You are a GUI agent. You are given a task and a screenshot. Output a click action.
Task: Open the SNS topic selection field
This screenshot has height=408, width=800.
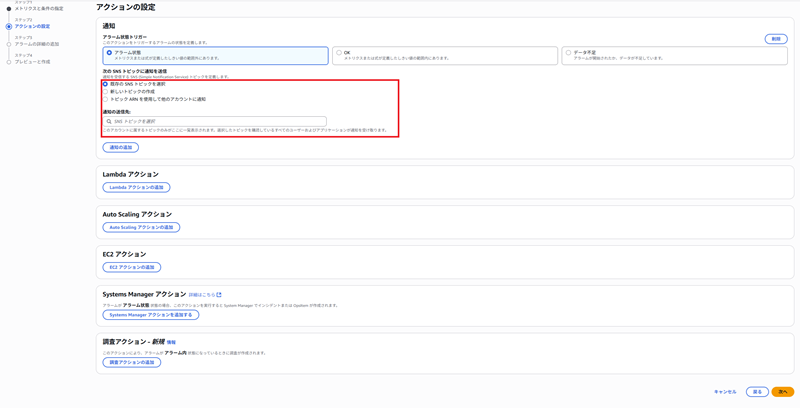215,121
